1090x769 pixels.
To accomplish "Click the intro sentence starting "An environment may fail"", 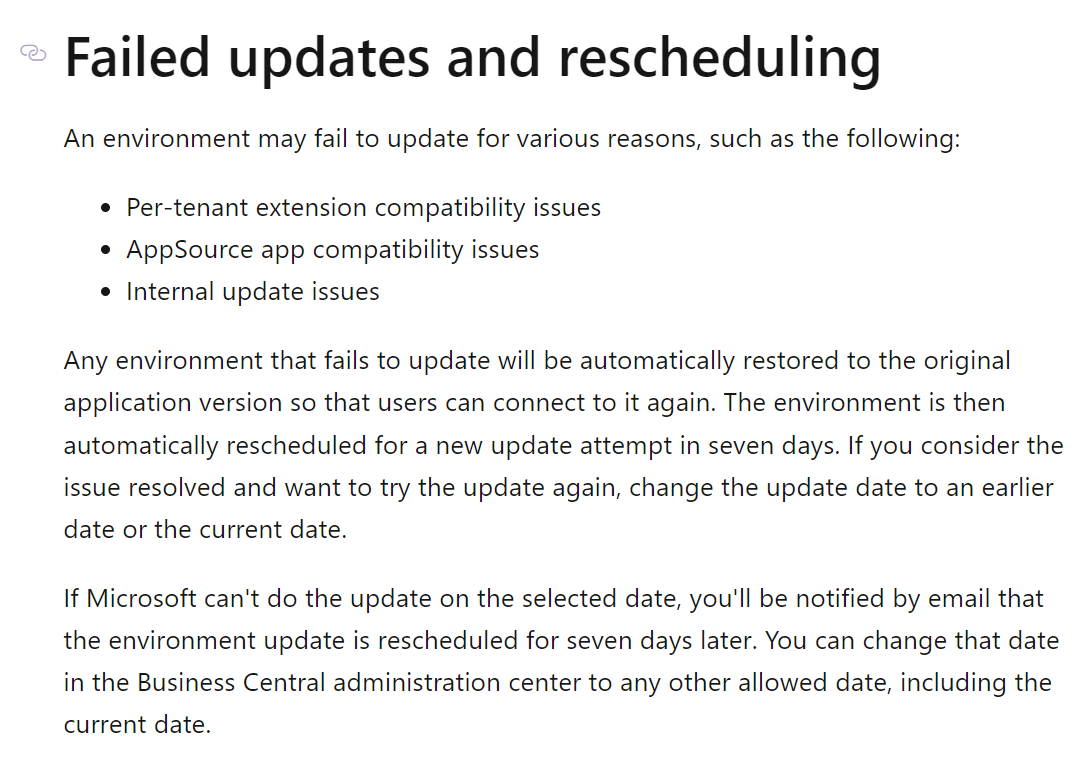I will (511, 138).
